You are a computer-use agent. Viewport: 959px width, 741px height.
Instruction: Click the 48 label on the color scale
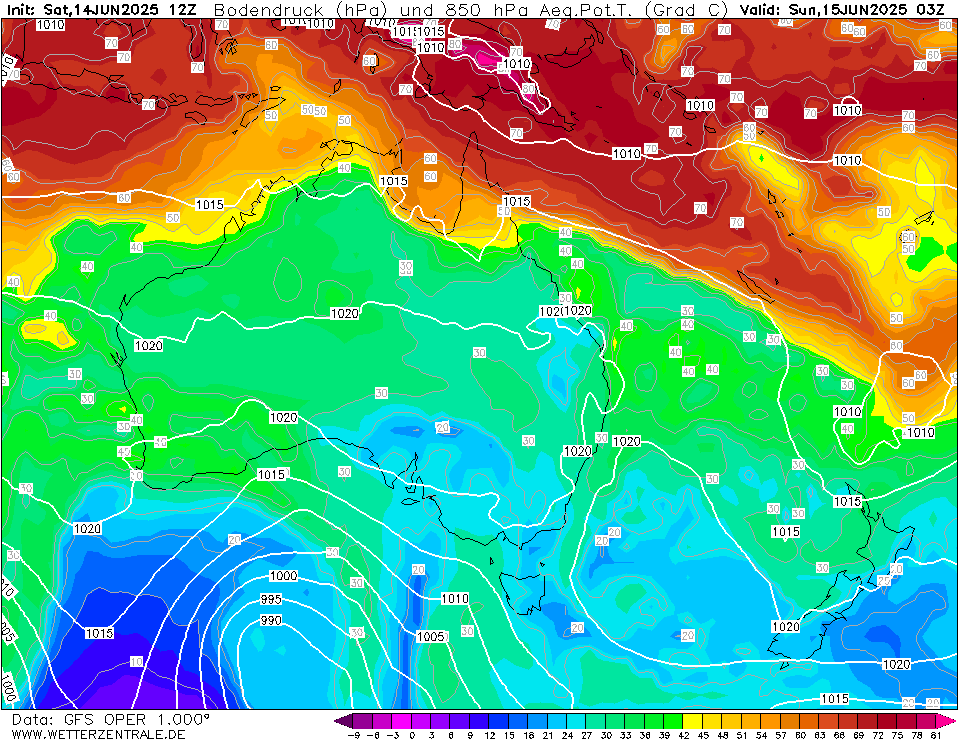tap(723, 735)
